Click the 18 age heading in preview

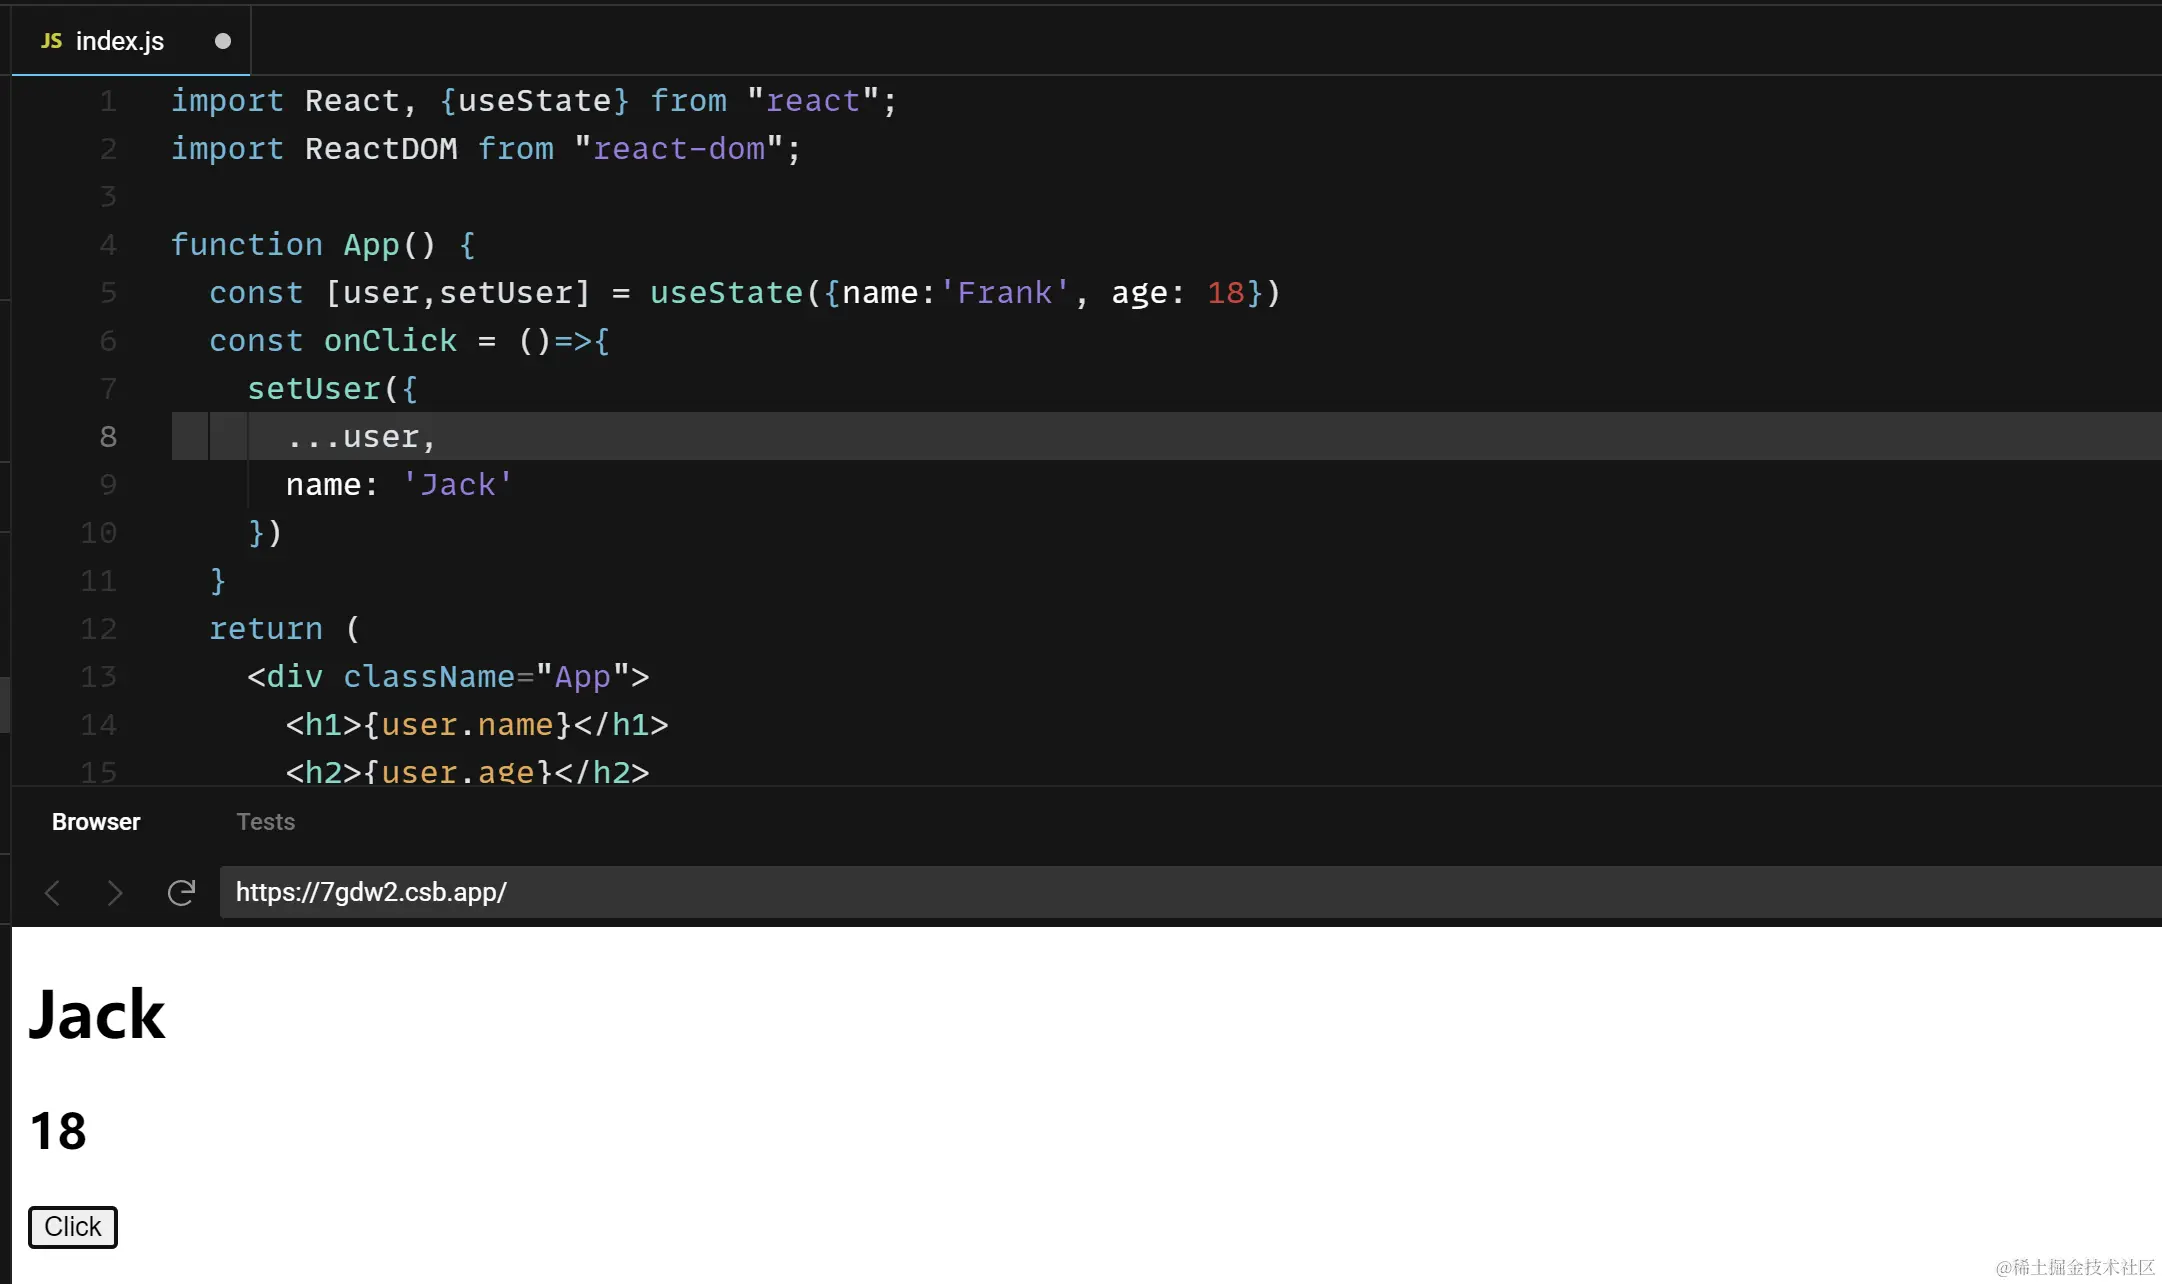click(x=58, y=1131)
